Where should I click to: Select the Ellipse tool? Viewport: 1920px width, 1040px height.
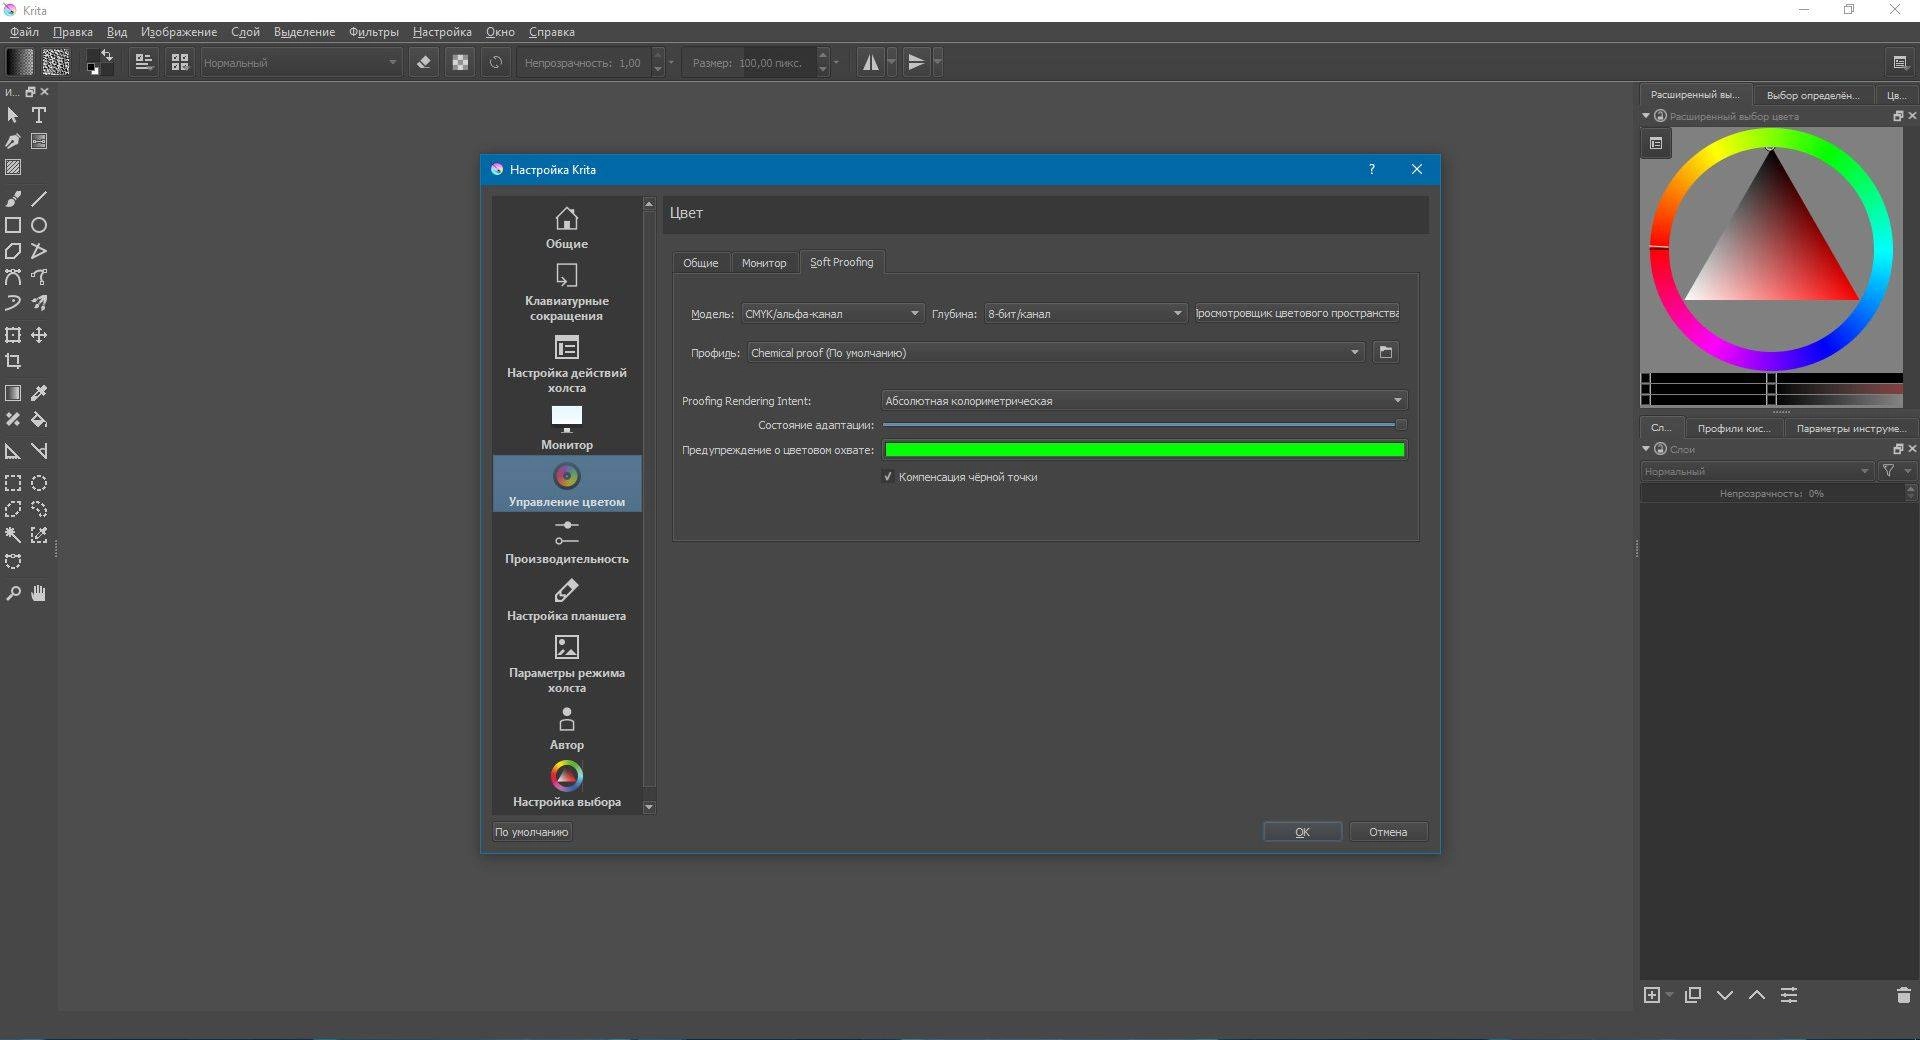point(39,225)
